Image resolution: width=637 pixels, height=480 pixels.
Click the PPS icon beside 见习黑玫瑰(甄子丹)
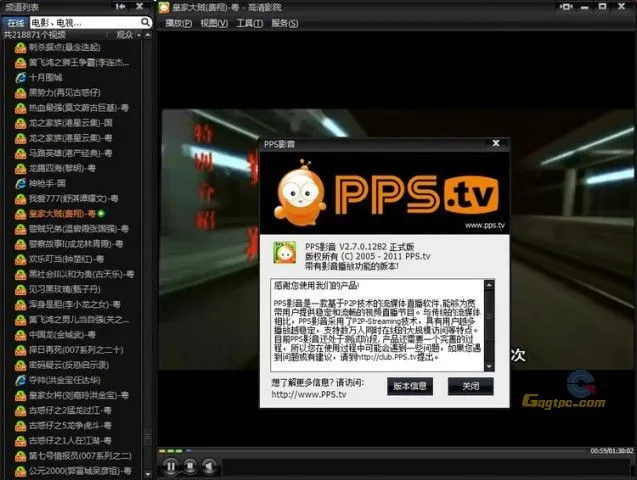[x=20, y=290]
